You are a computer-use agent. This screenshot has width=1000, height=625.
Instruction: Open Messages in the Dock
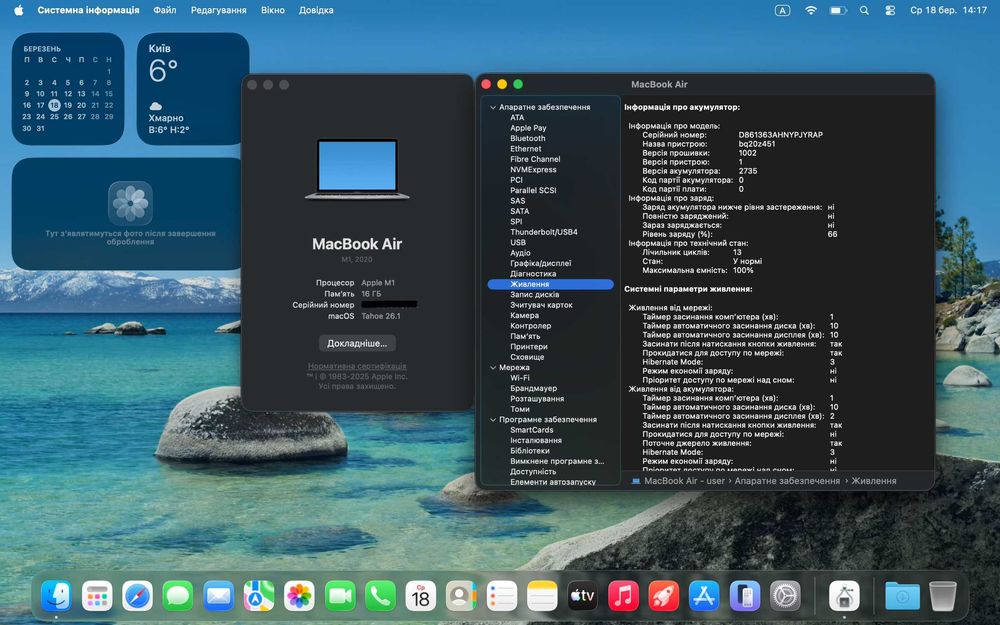point(178,596)
